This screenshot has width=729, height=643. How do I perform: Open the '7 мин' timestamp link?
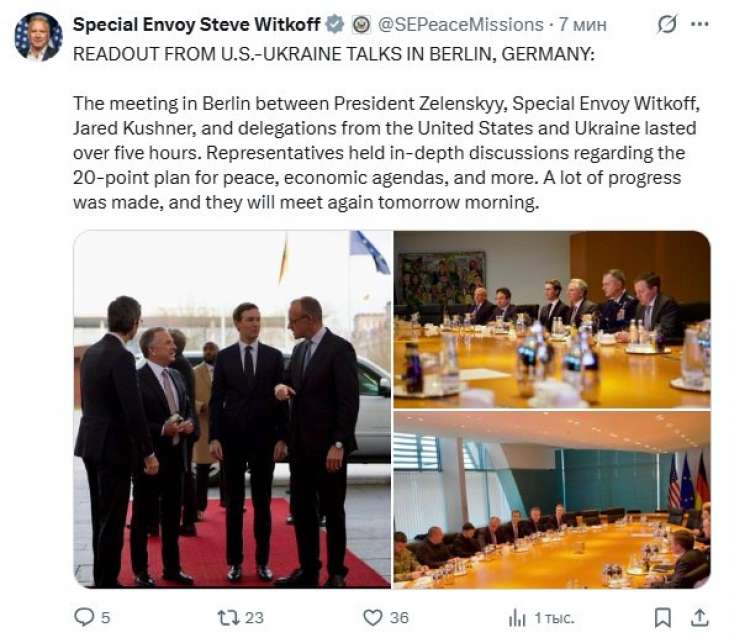pyautogui.click(x=574, y=24)
